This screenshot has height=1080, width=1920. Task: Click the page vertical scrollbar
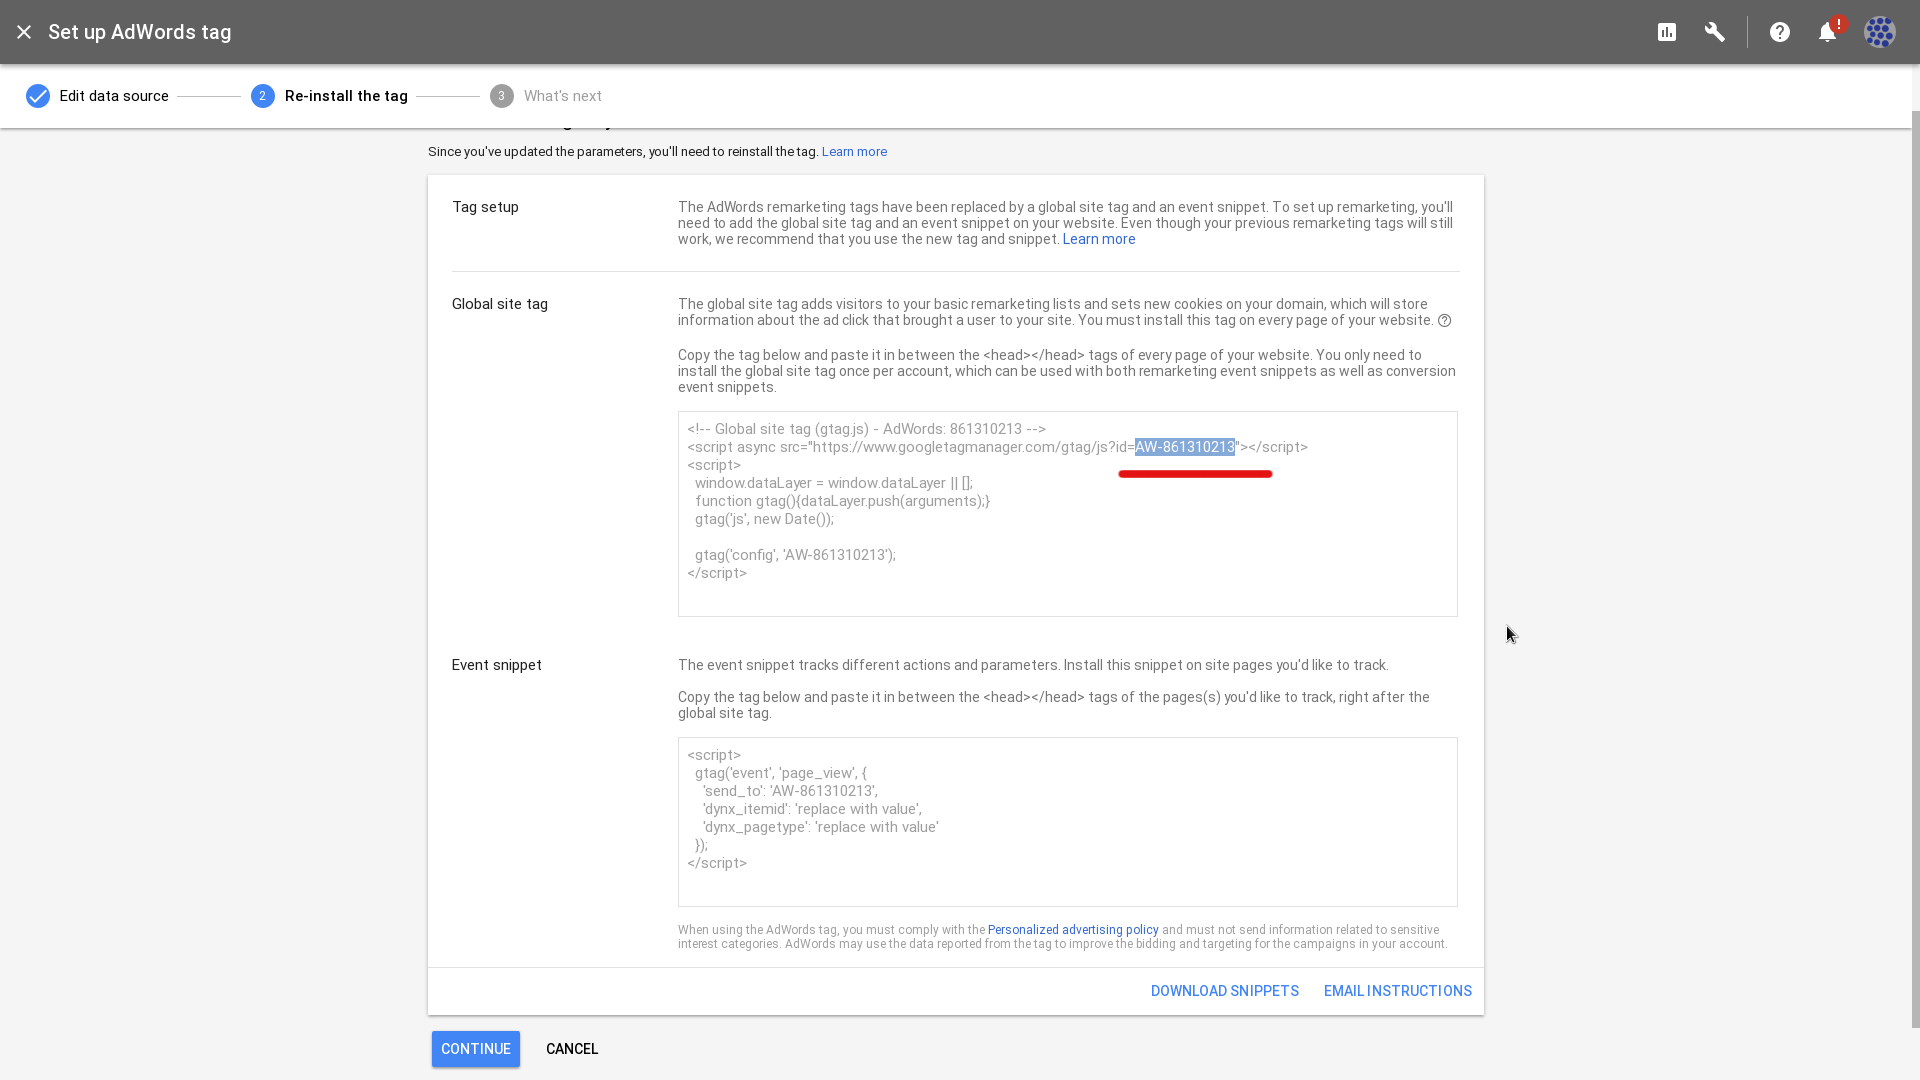pos(1915,570)
